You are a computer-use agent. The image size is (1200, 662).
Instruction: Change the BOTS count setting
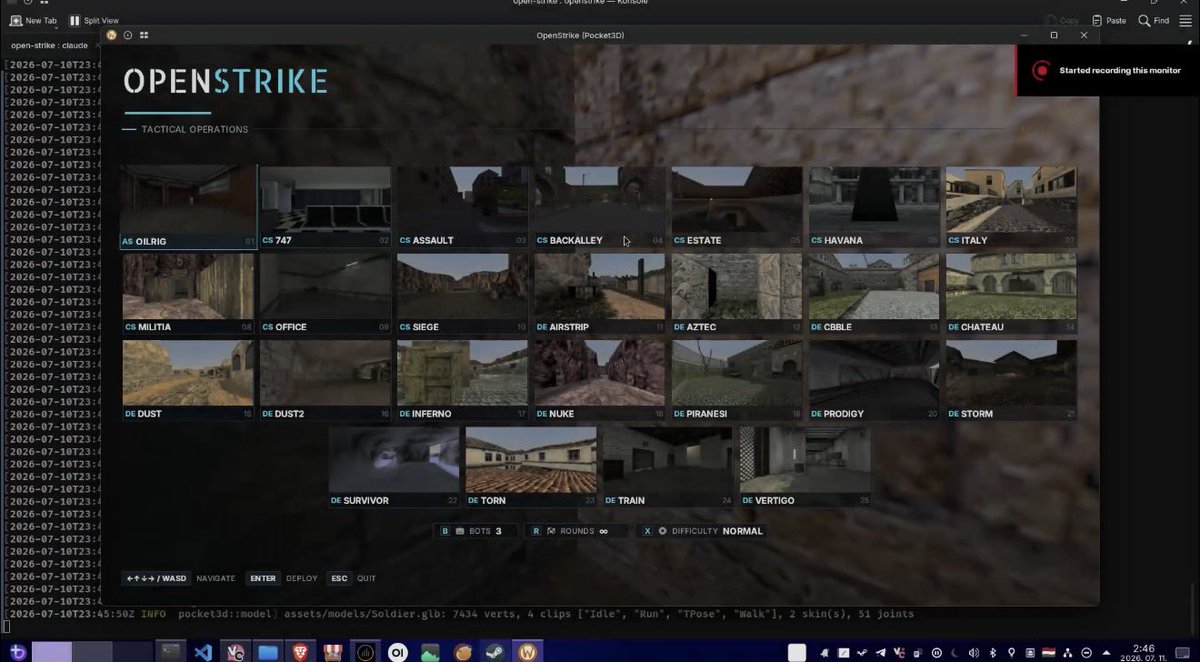click(x=476, y=531)
